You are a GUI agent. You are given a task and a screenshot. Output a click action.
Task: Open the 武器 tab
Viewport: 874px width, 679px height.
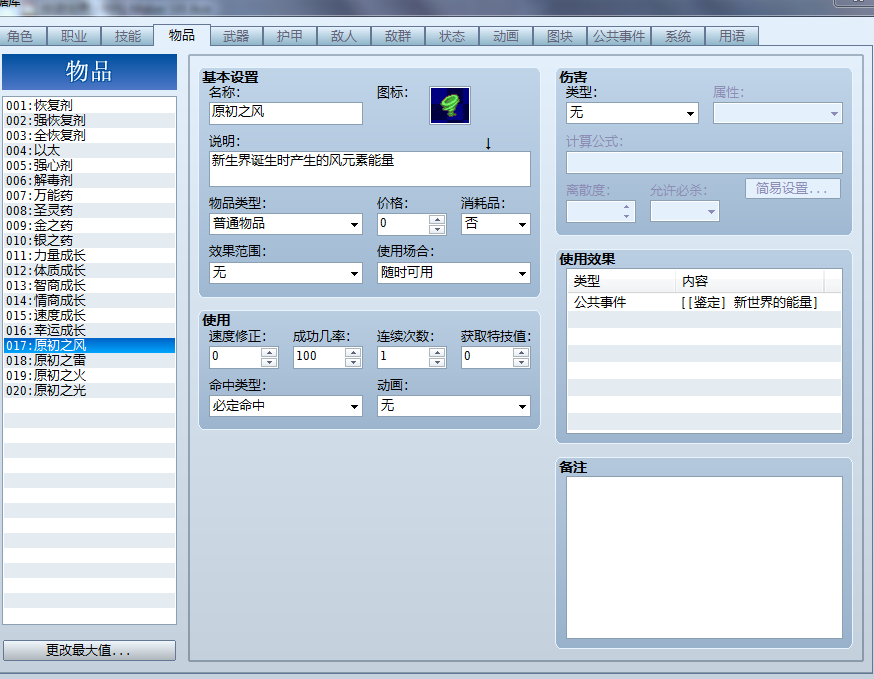tap(236, 36)
